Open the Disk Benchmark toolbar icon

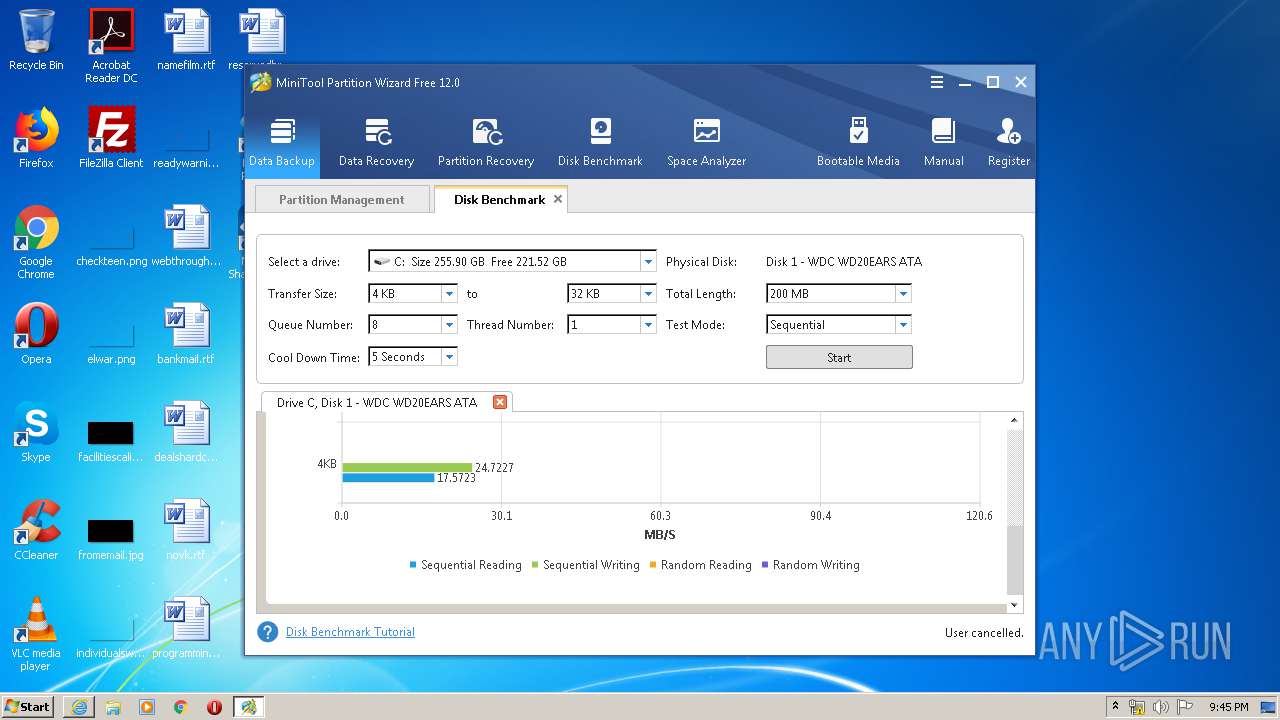point(599,140)
